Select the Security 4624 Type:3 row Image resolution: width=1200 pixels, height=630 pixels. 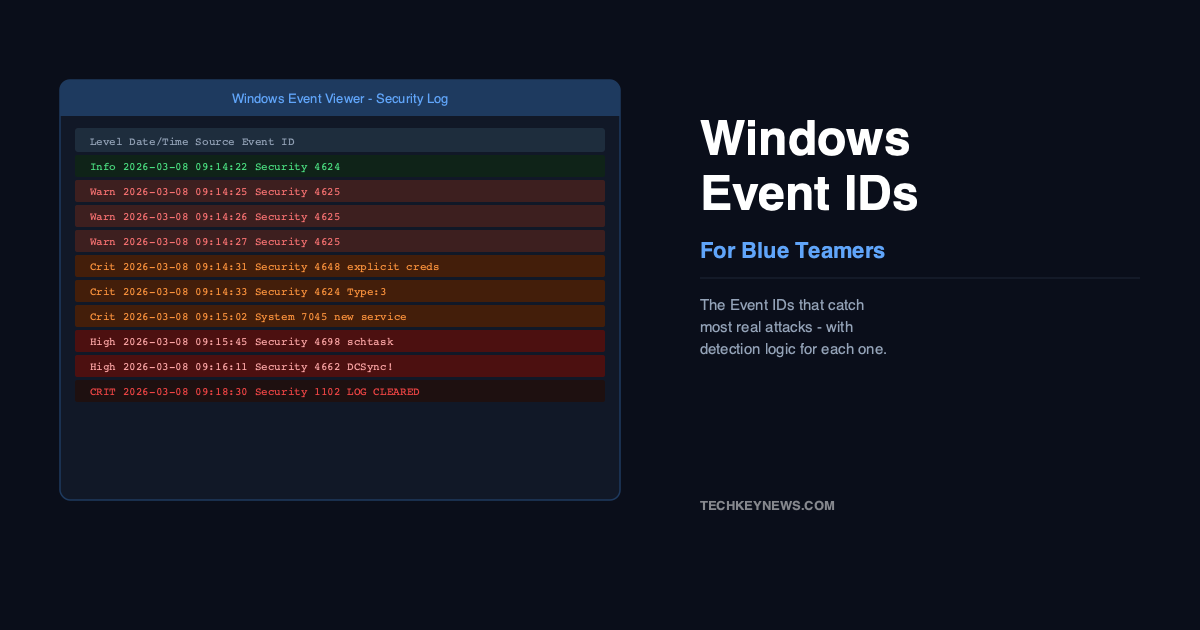(340, 291)
